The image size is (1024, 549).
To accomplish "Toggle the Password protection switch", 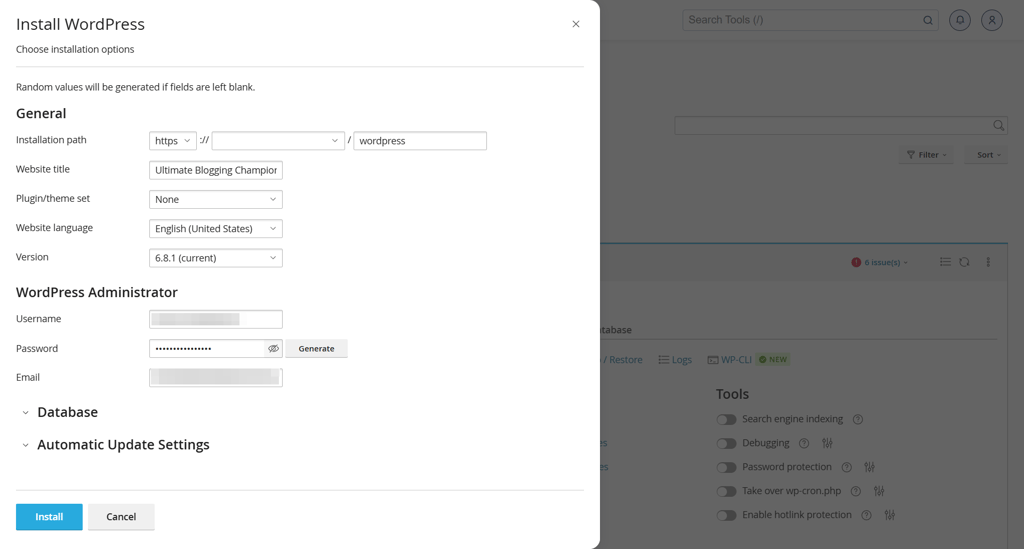I will [x=726, y=467].
